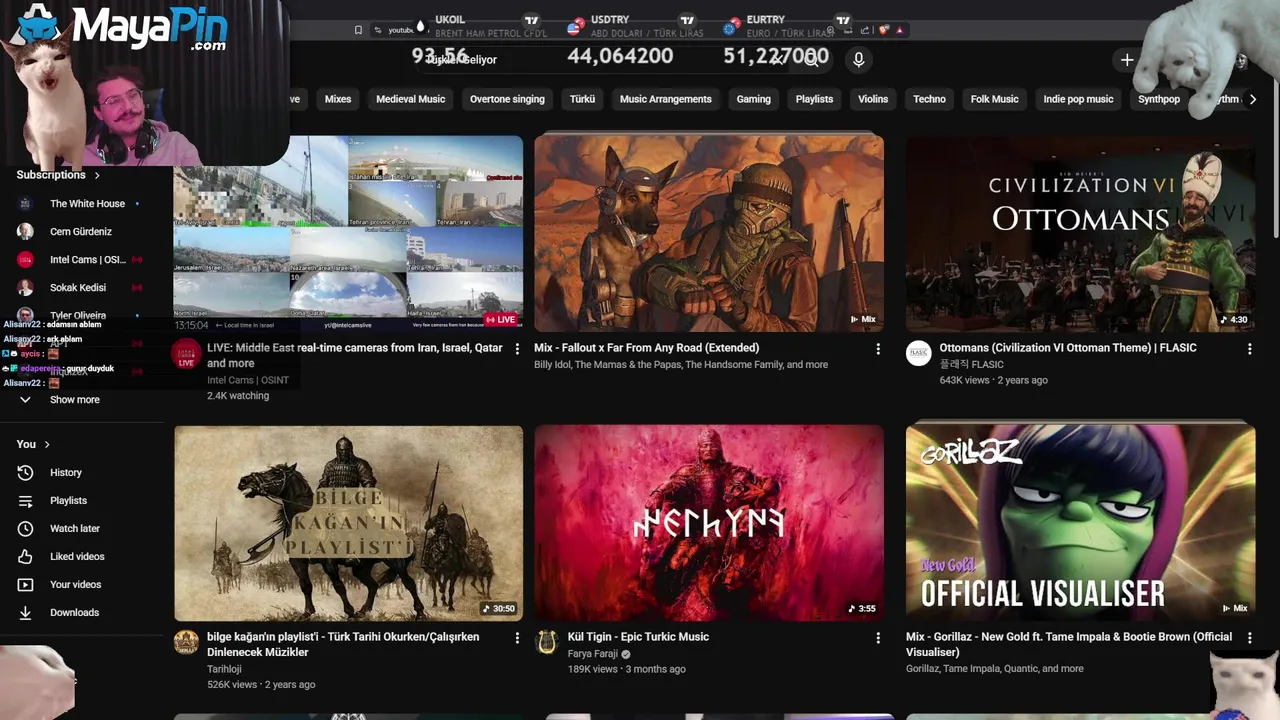
Task: Open options menu for bilge kağan playlist video
Action: coord(517,637)
